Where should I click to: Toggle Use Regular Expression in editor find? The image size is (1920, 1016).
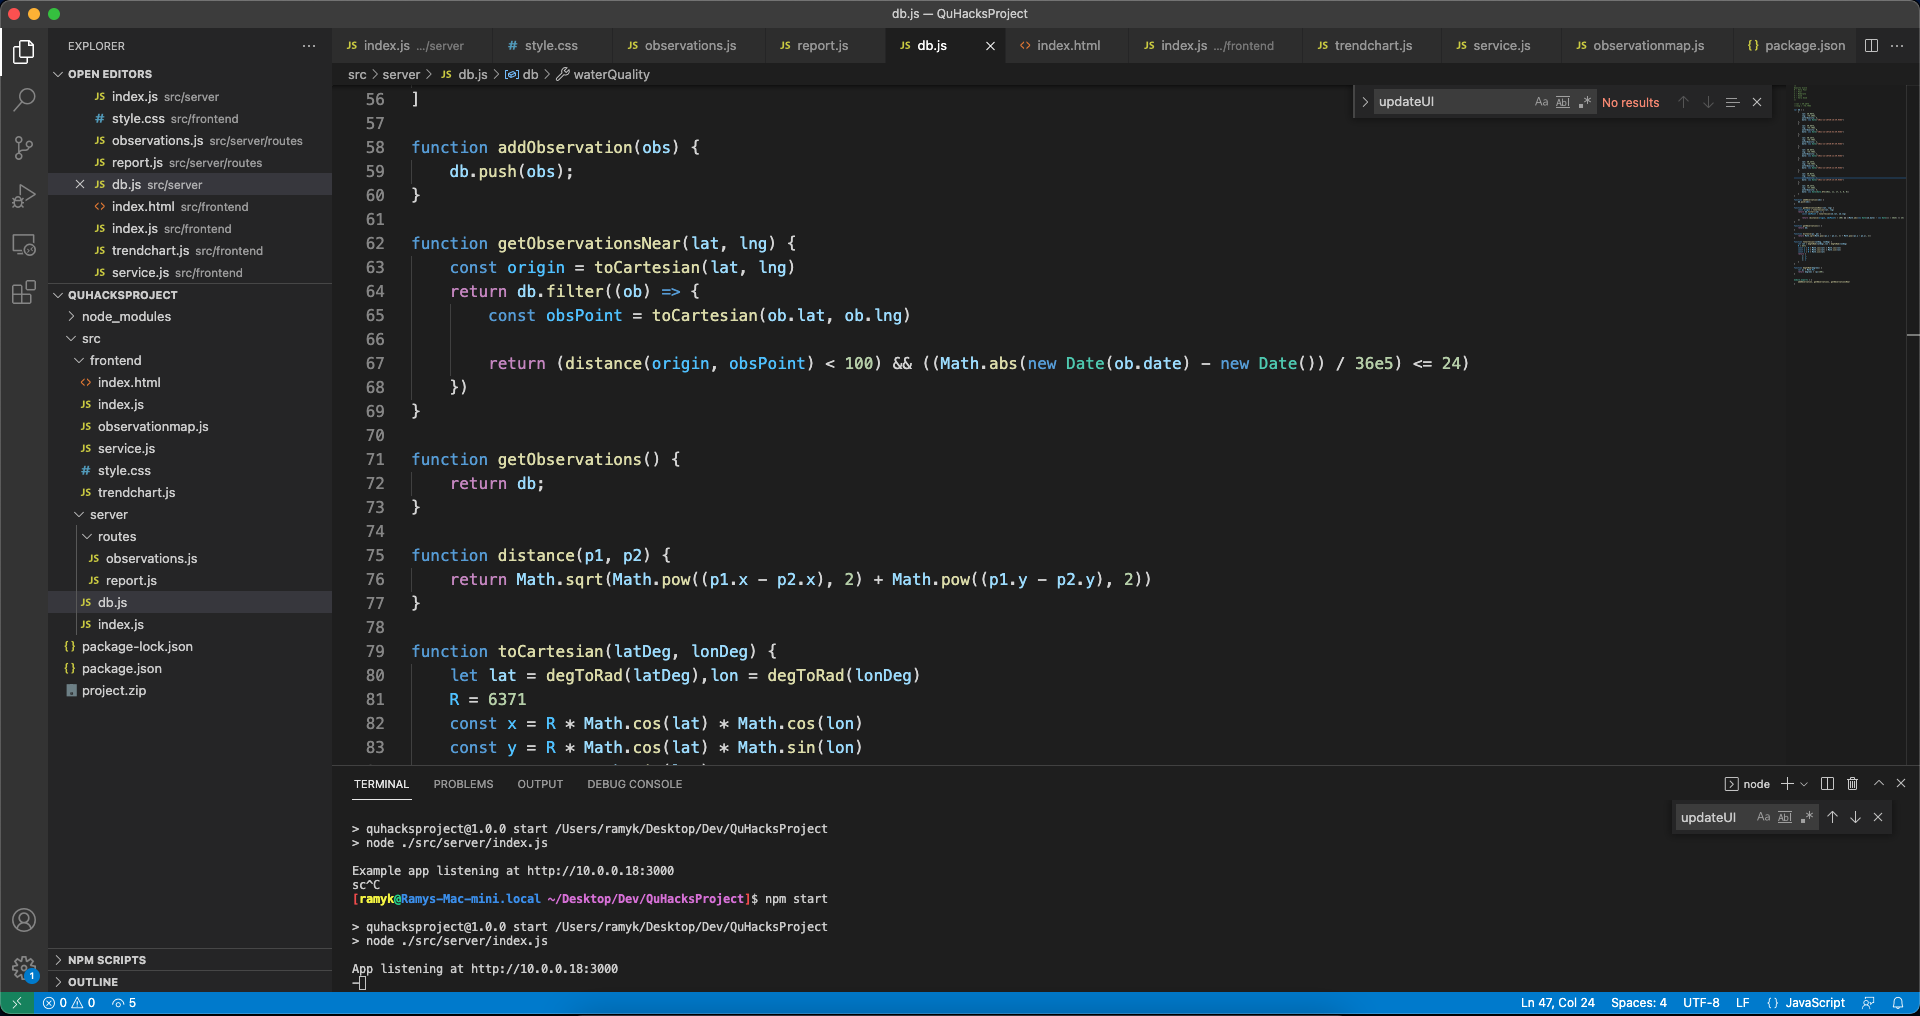[1585, 102]
